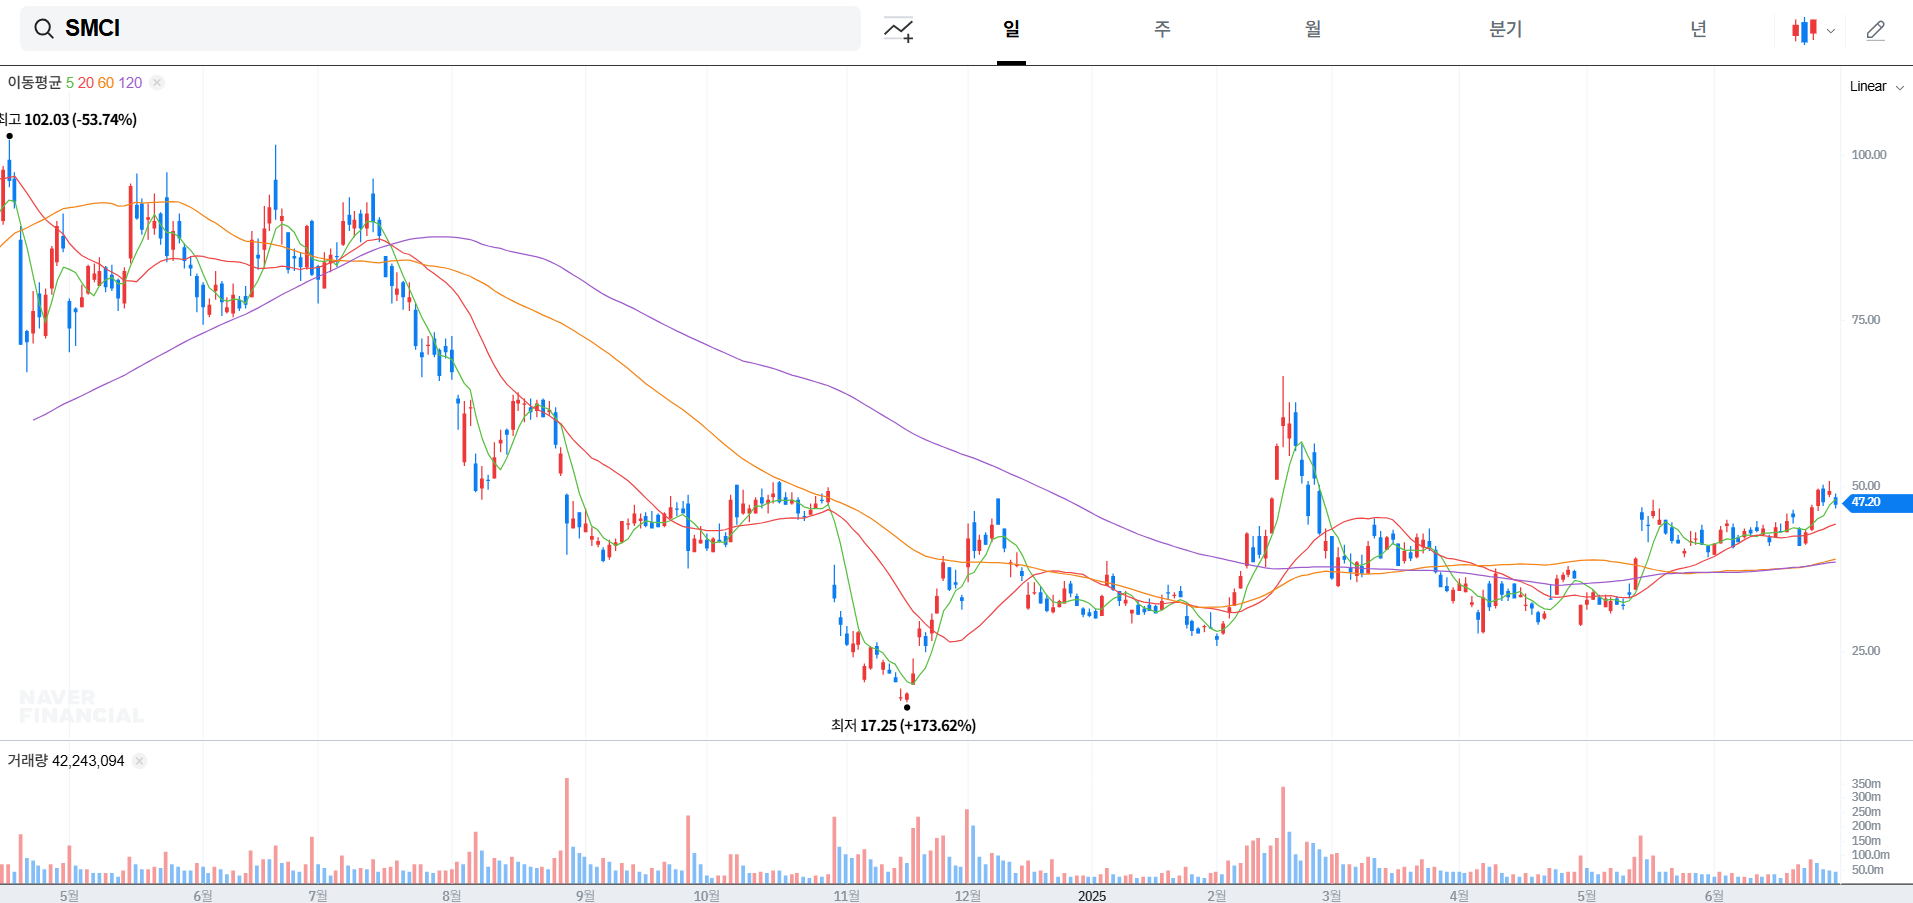Remove the 이동평균 indicator with its x
The image size is (1913, 903).
(x=157, y=82)
